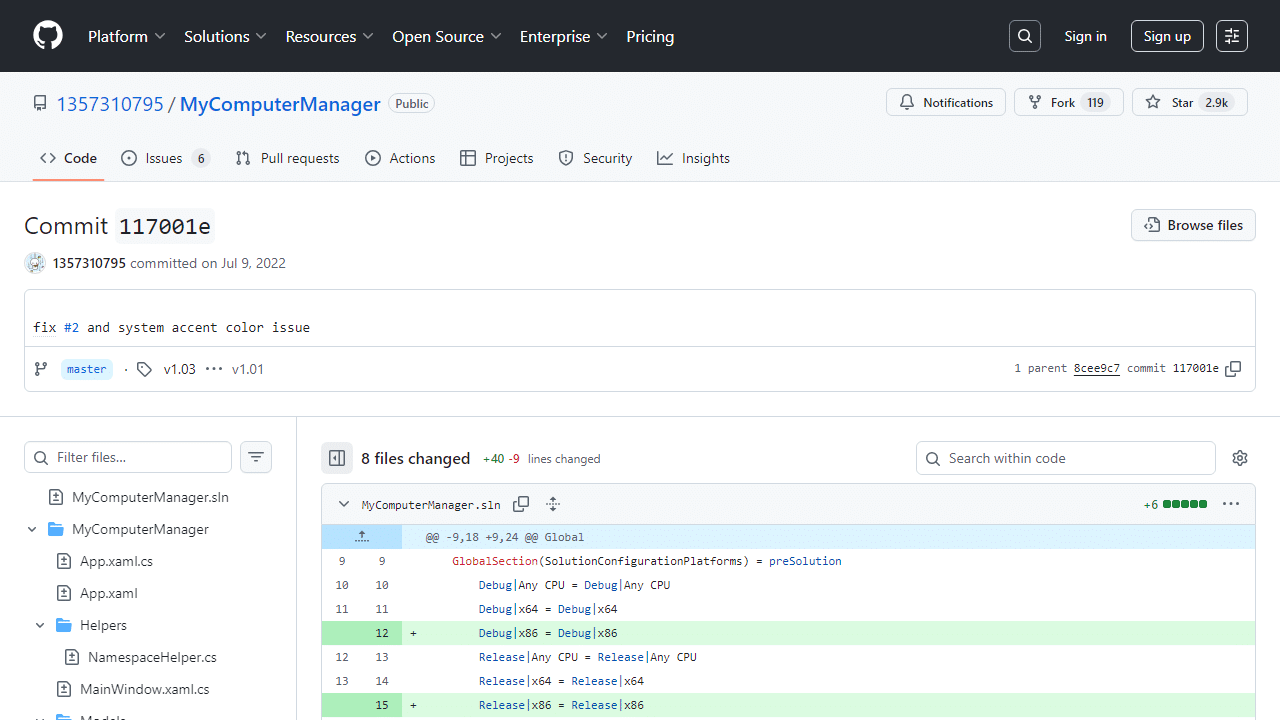Image resolution: width=1280 pixels, height=720 pixels.
Task: Focus the Search within code field
Action: click(x=1066, y=458)
